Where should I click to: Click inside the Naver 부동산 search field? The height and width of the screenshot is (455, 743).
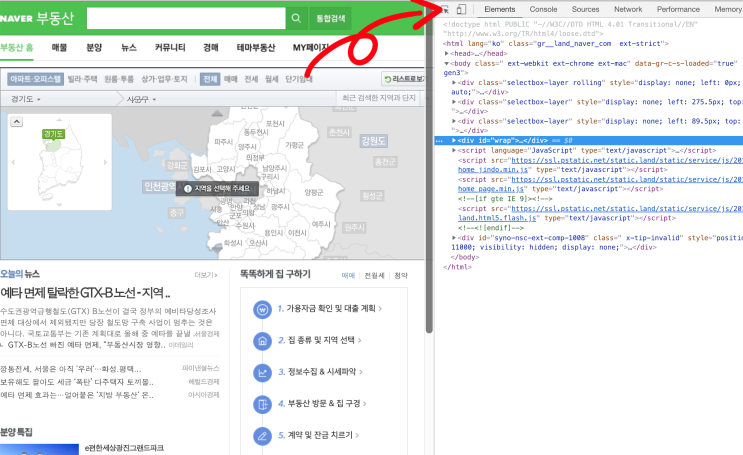tap(186, 18)
